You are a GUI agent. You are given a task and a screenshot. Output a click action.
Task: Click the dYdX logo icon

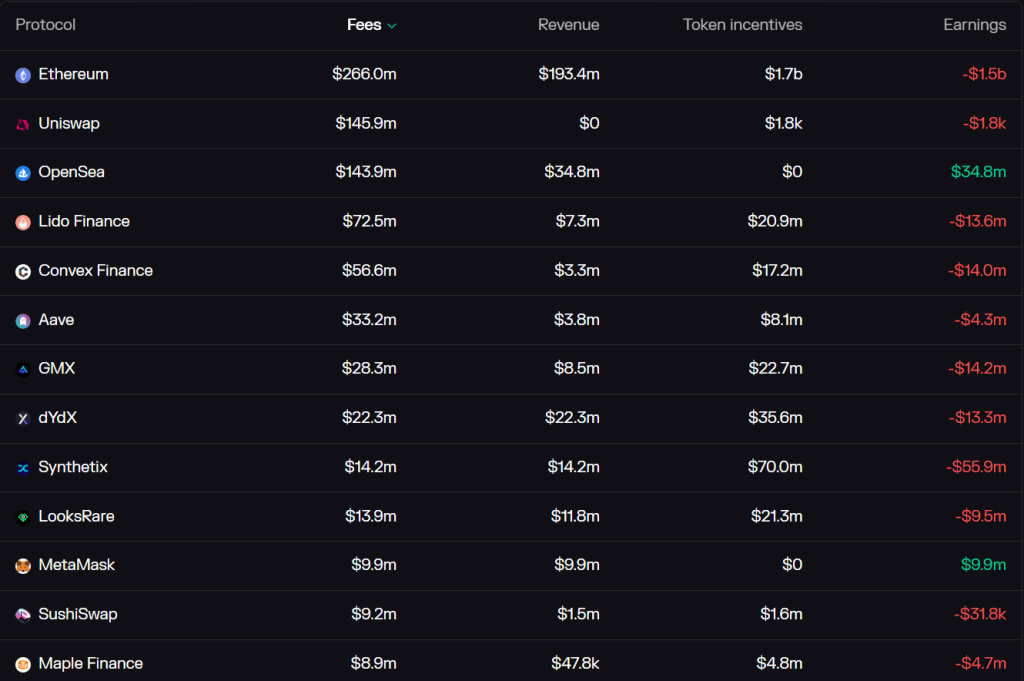[23, 419]
